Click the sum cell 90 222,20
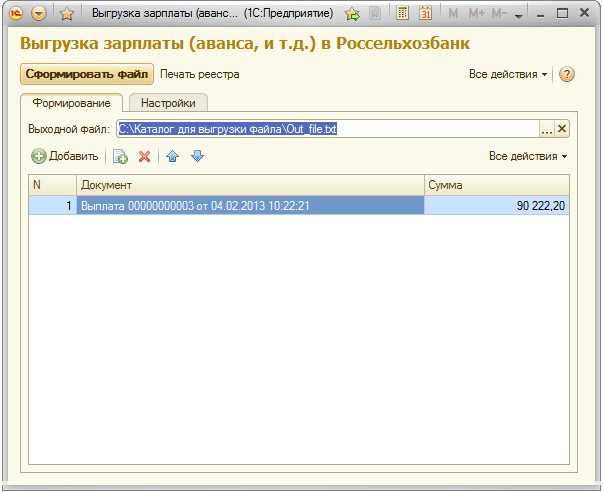The height and width of the screenshot is (492, 603). (x=496, y=206)
